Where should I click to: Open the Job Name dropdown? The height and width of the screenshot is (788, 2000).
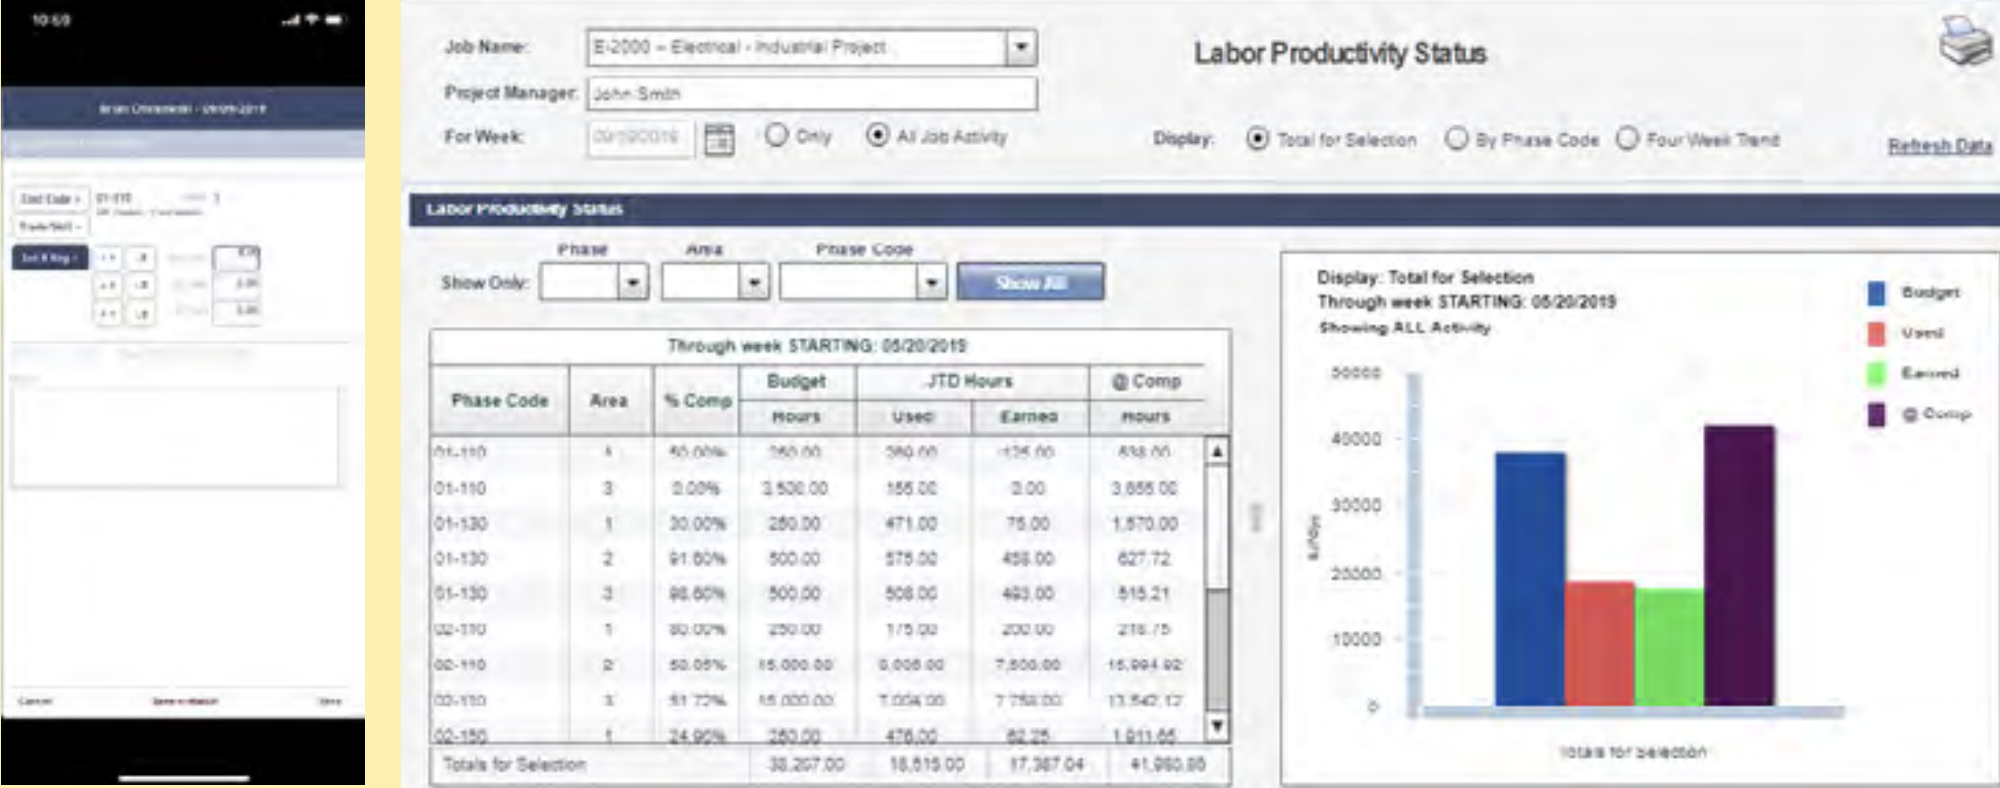(1021, 47)
